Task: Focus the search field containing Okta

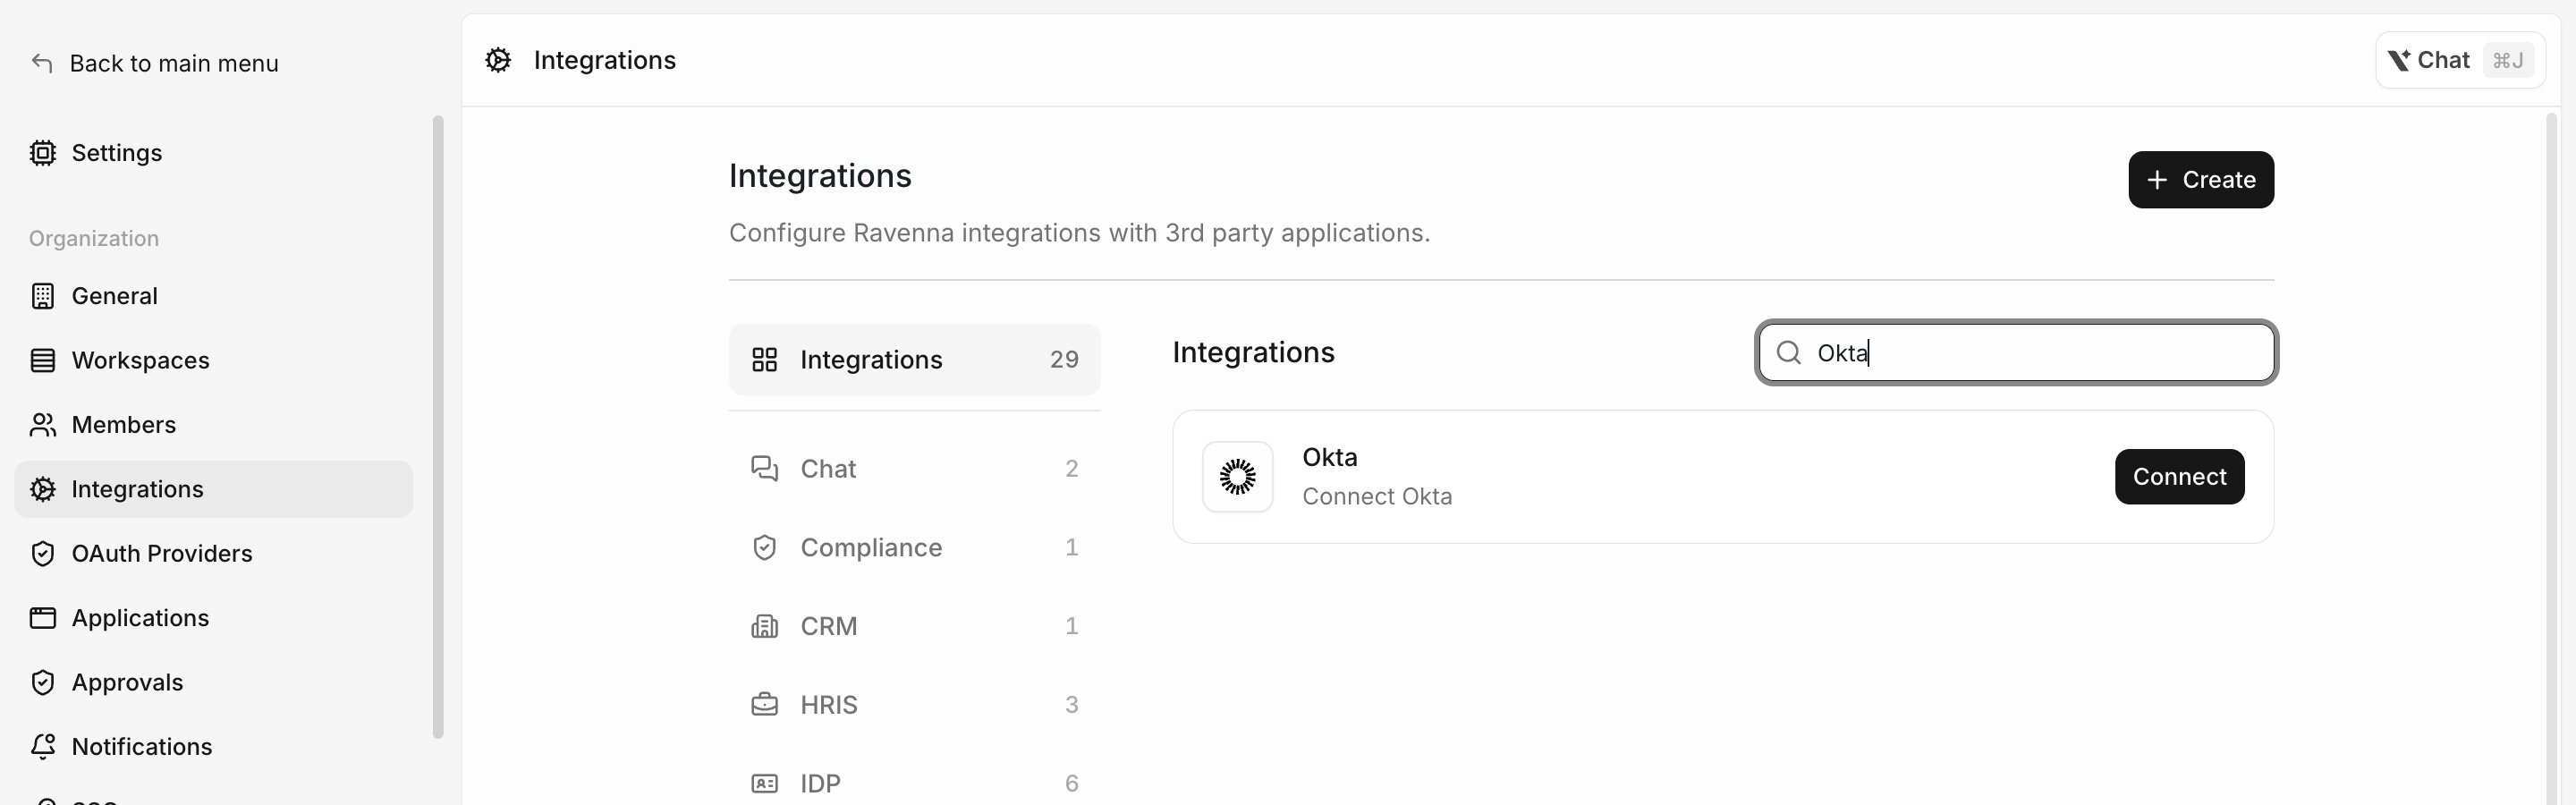Action: click(x=2016, y=353)
